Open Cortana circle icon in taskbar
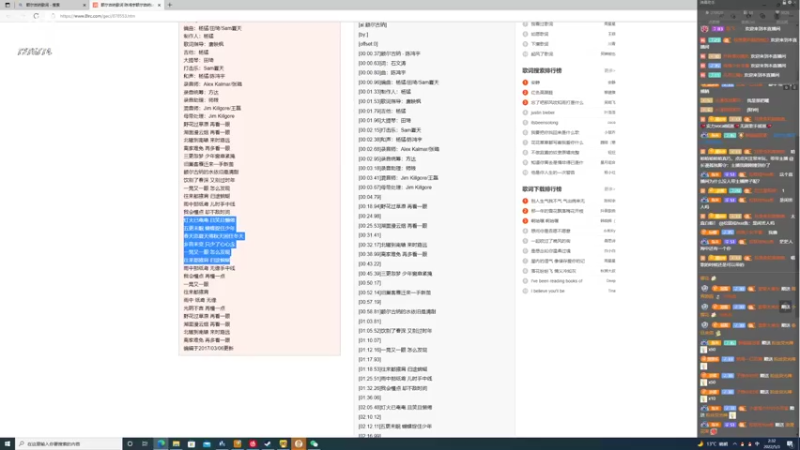 coord(130,444)
